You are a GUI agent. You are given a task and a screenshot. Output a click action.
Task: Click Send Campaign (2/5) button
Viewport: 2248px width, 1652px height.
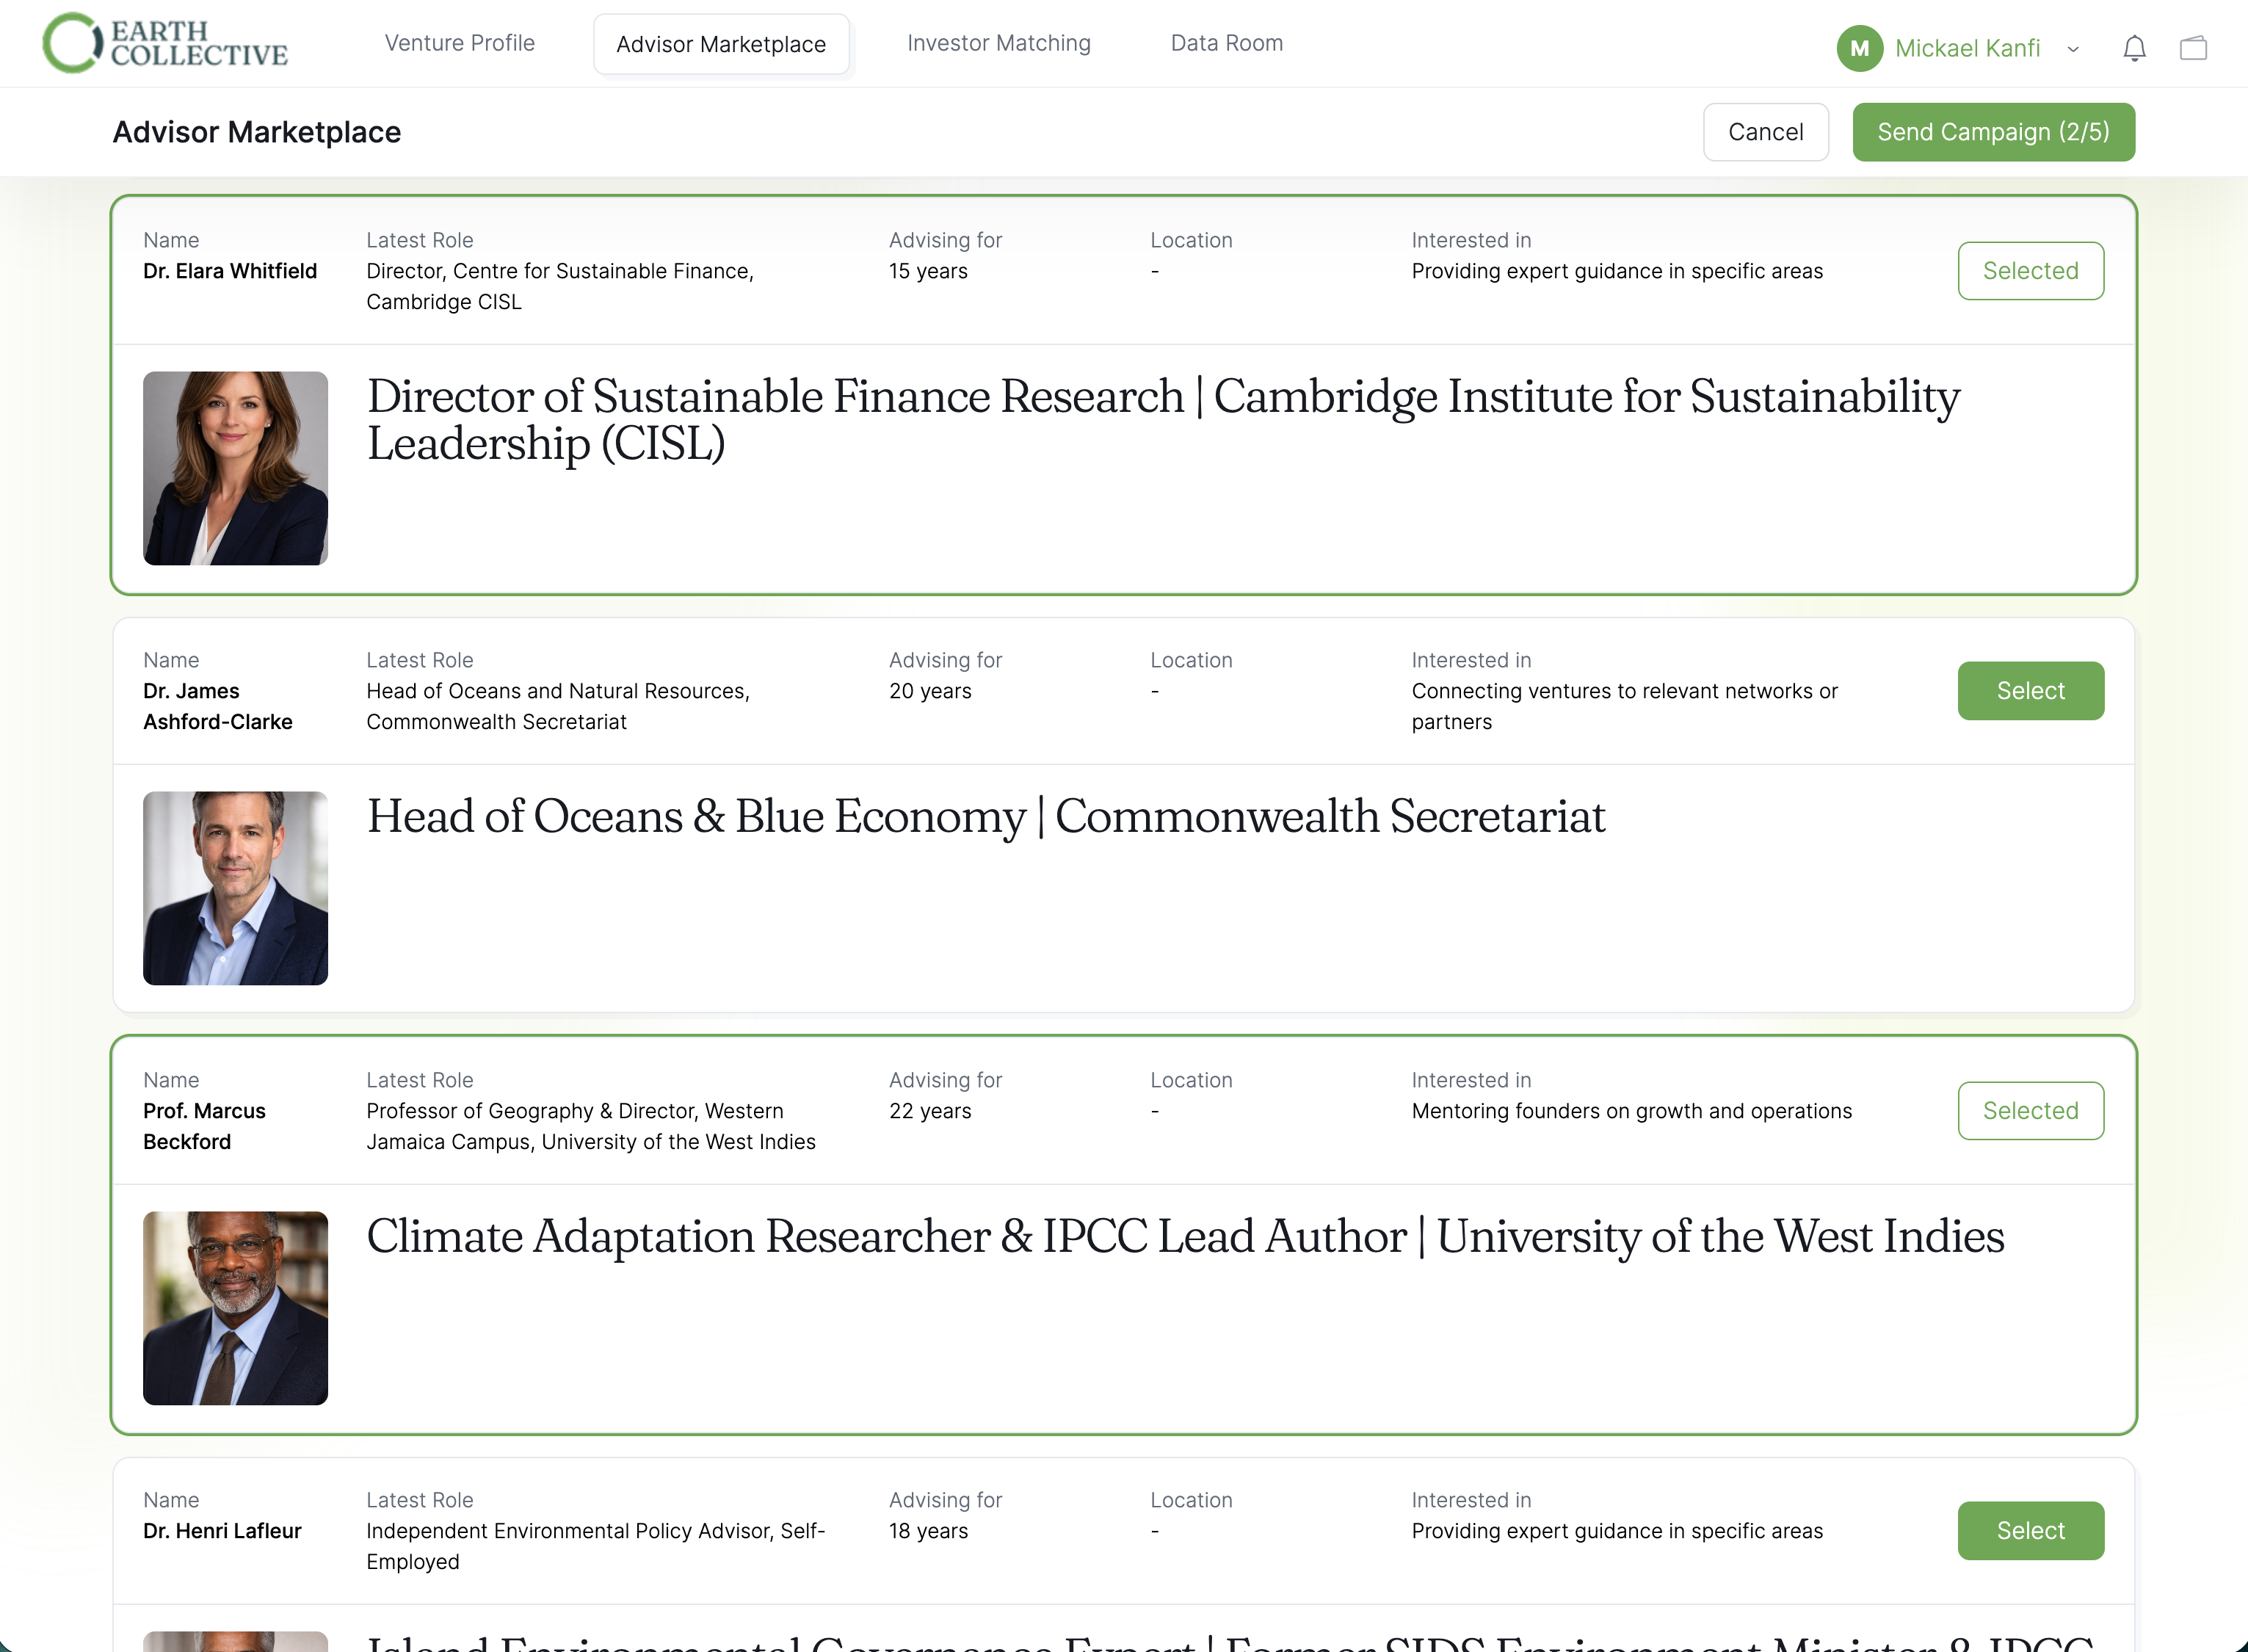[1992, 132]
